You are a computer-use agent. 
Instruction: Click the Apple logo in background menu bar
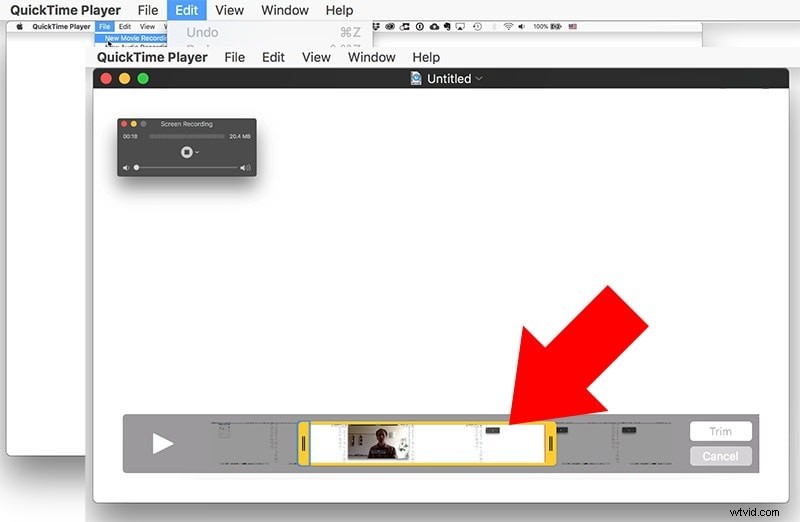point(19,27)
